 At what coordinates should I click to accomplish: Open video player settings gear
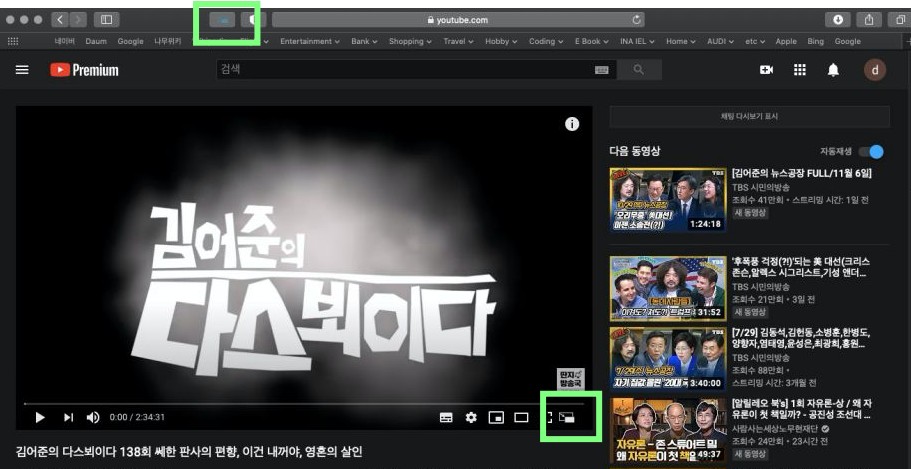[x=471, y=417]
